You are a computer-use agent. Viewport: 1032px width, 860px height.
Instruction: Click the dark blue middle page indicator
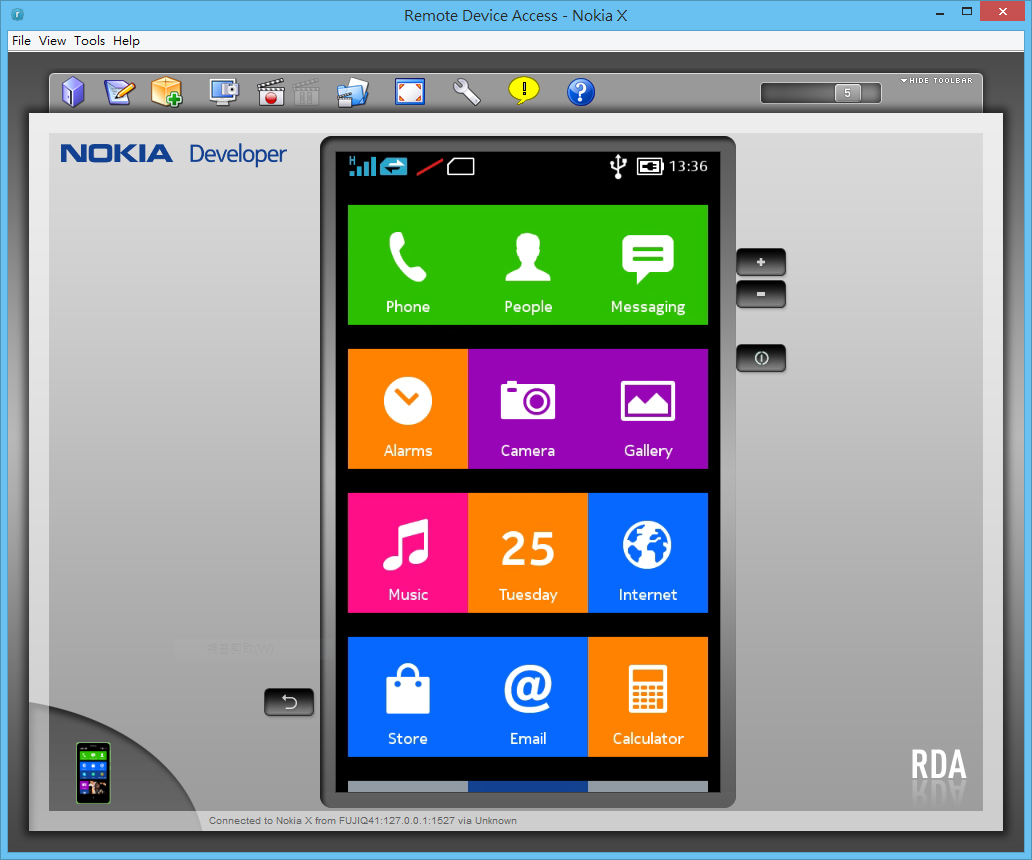(x=528, y=786)
